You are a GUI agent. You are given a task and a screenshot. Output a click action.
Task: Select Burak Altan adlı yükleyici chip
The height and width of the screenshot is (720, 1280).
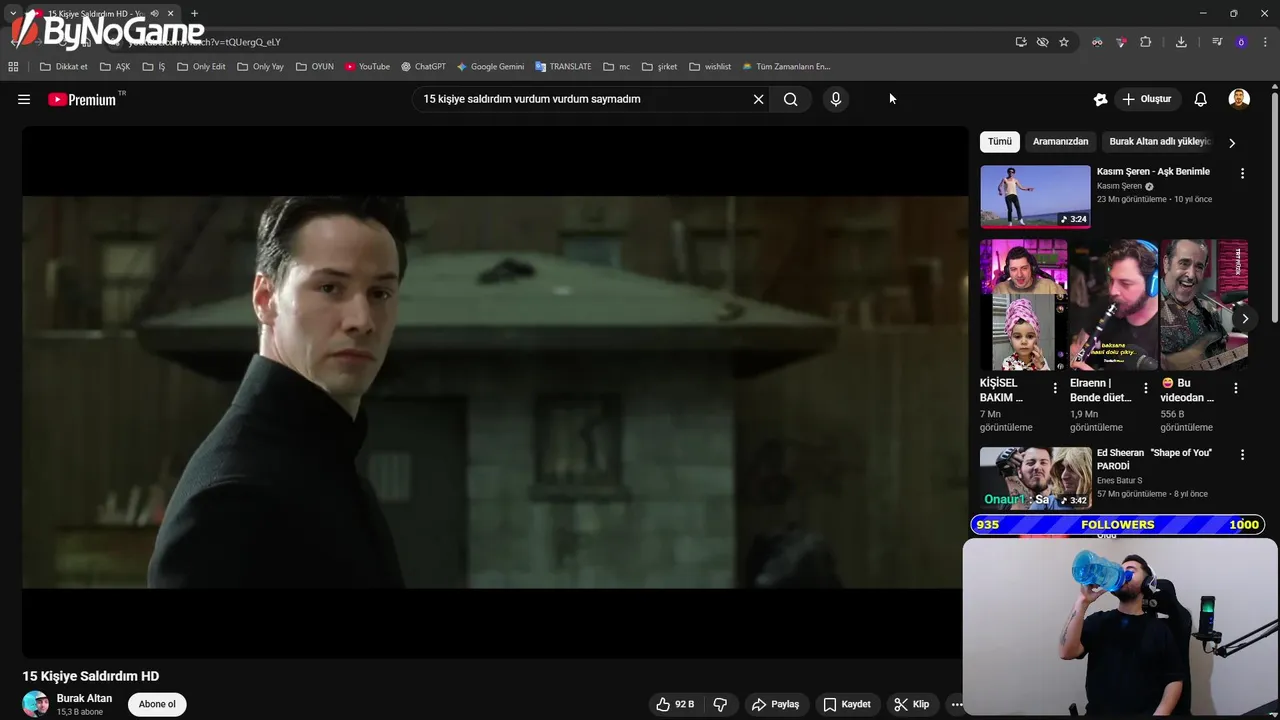(1160, 142)
